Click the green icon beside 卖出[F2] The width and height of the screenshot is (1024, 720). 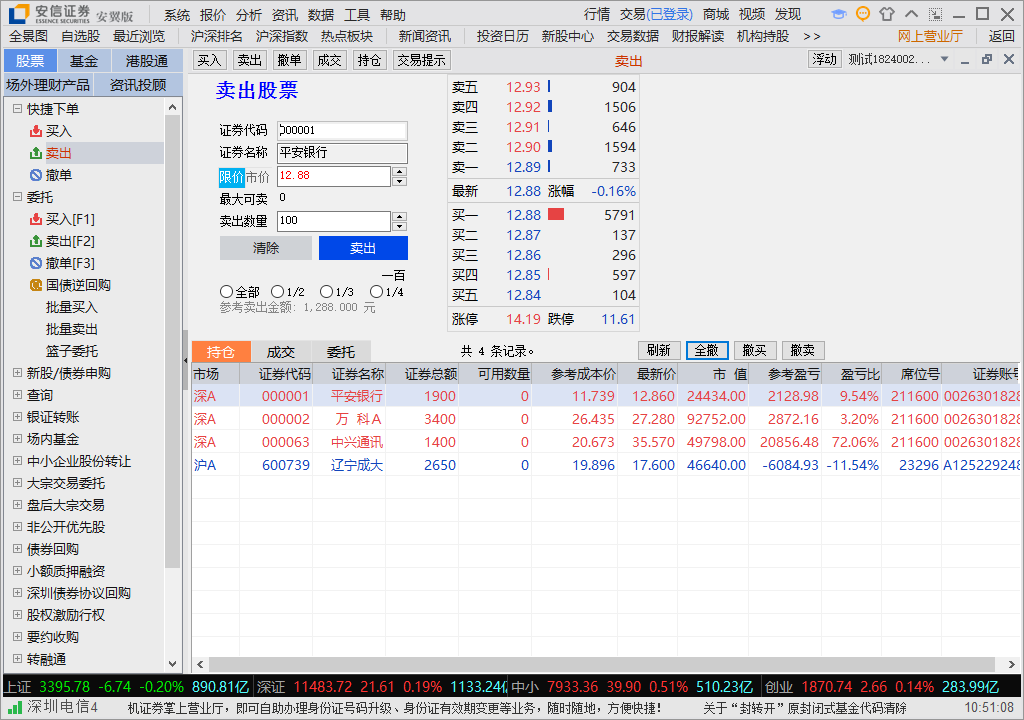(x=36, y=241)
